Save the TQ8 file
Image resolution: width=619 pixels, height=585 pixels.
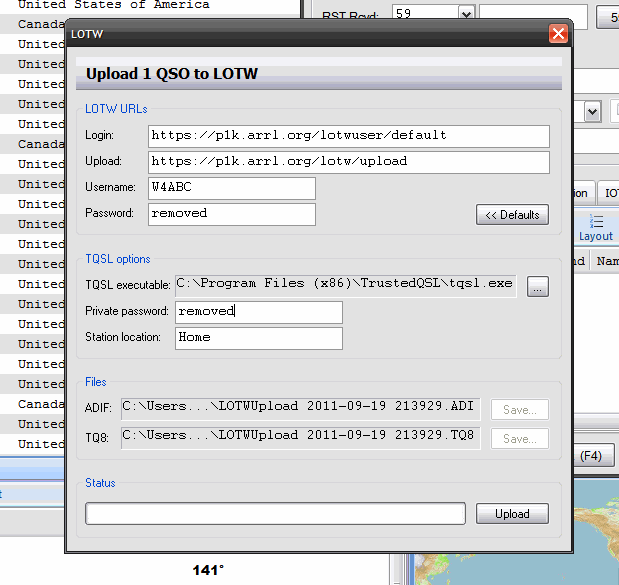coord(520,439)
